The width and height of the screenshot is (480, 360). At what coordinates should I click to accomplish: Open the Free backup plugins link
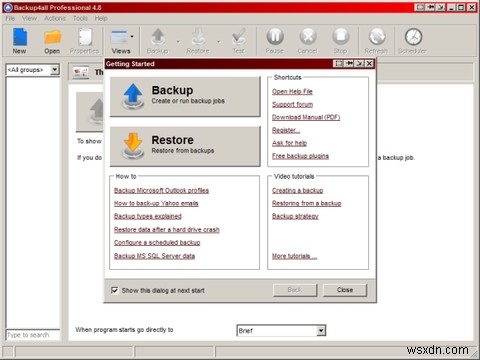300,156
